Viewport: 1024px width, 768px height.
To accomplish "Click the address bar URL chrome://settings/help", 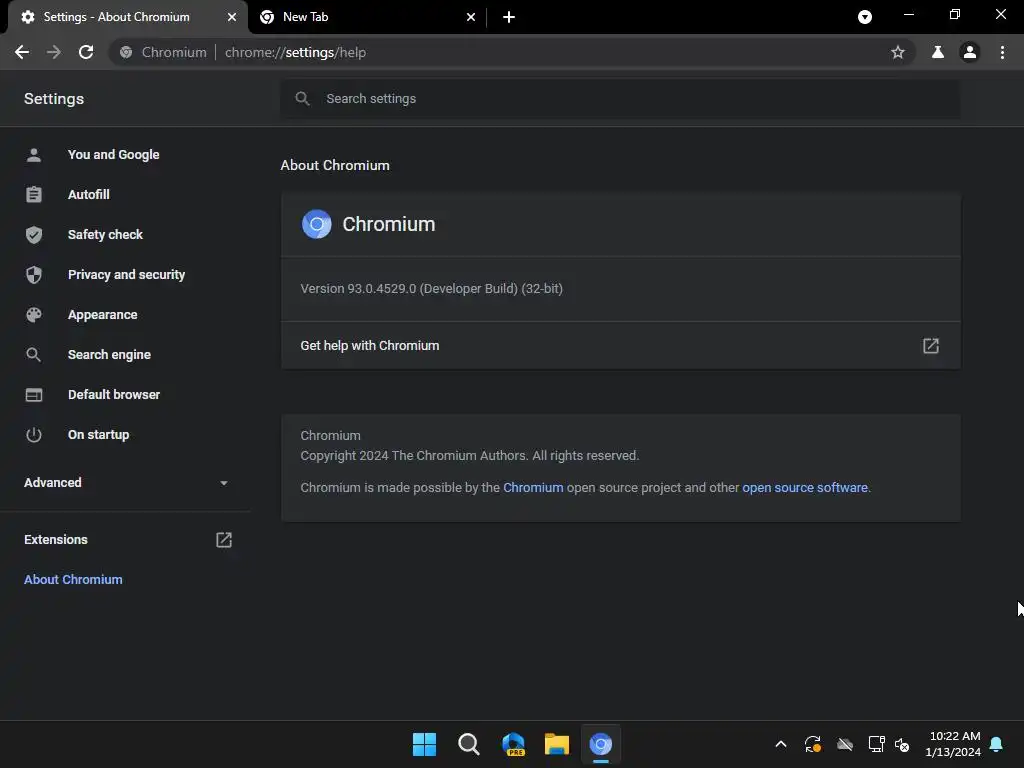I will 295,52.
